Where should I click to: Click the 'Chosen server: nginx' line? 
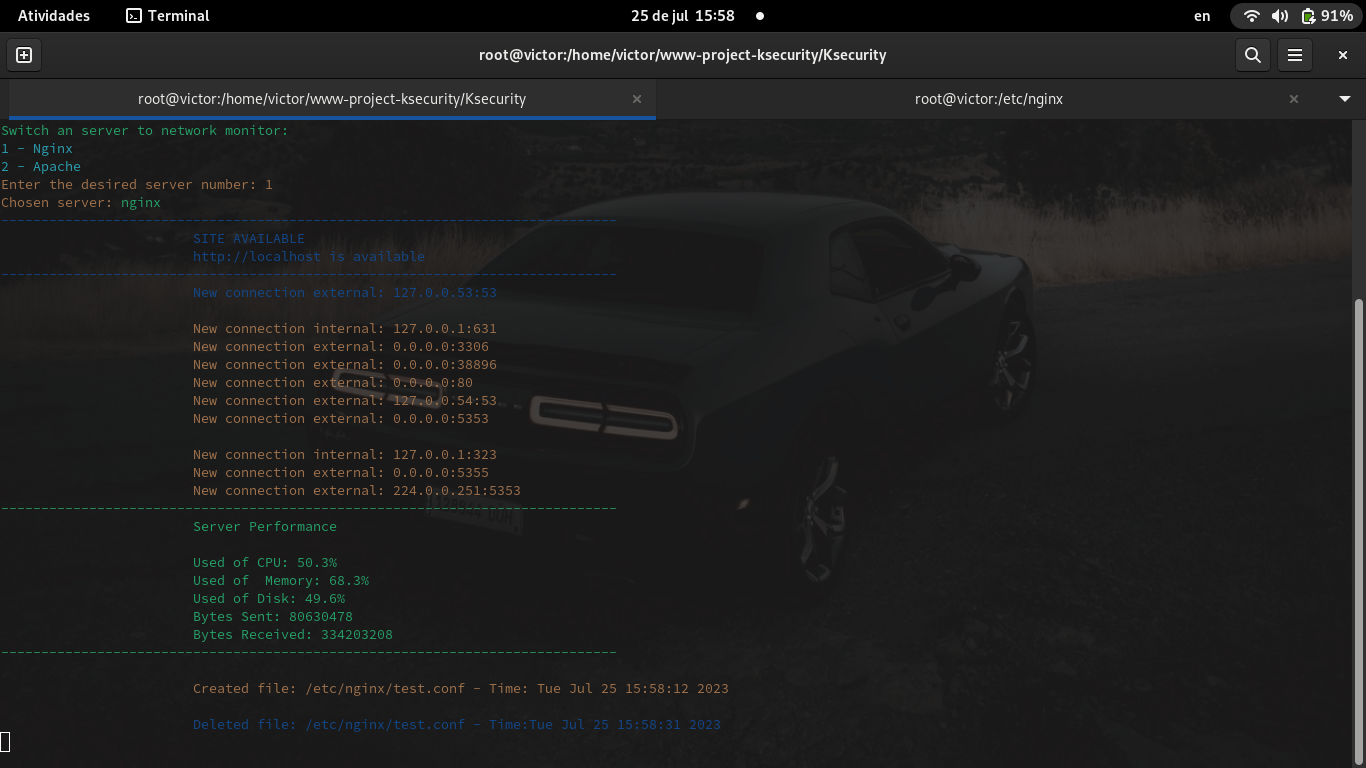point(81,203)
